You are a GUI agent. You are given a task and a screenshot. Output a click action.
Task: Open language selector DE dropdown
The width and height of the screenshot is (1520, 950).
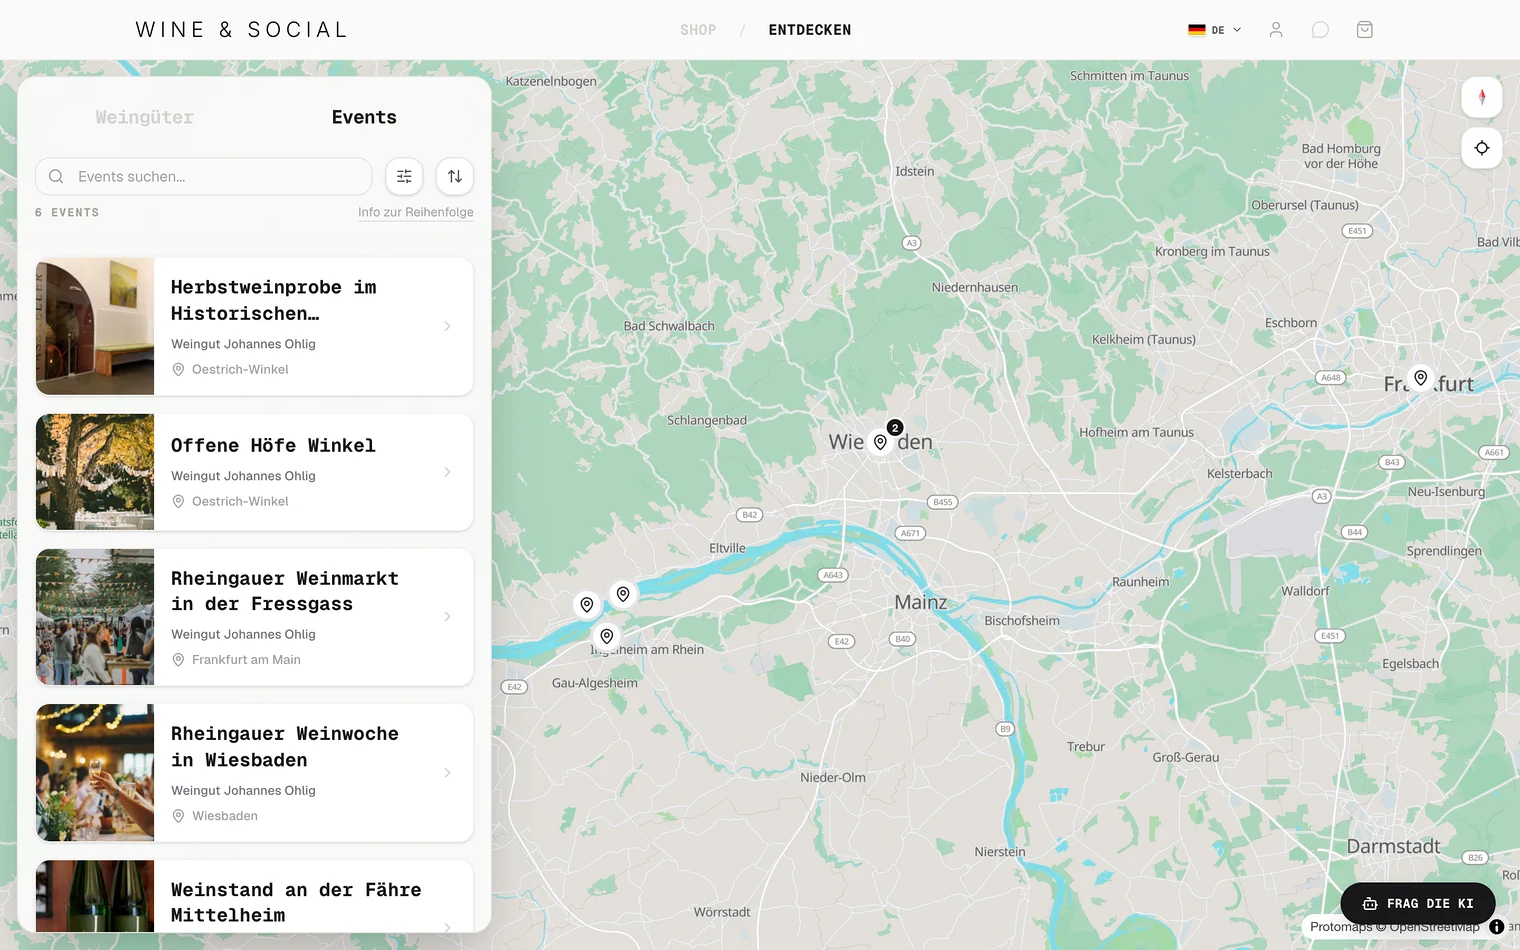1215,30
